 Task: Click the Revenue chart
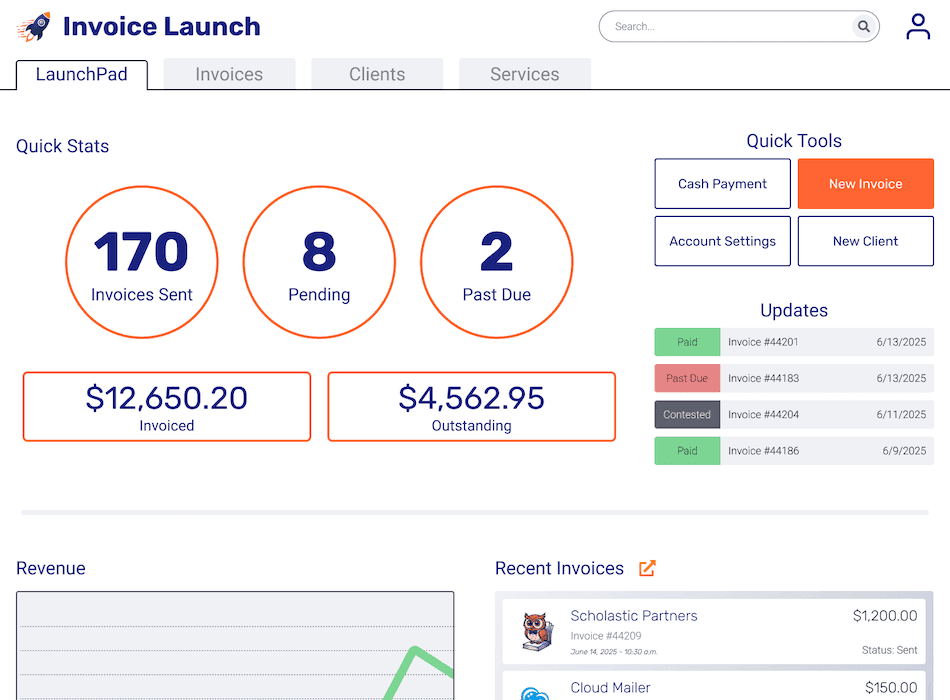tap(235, 646)
